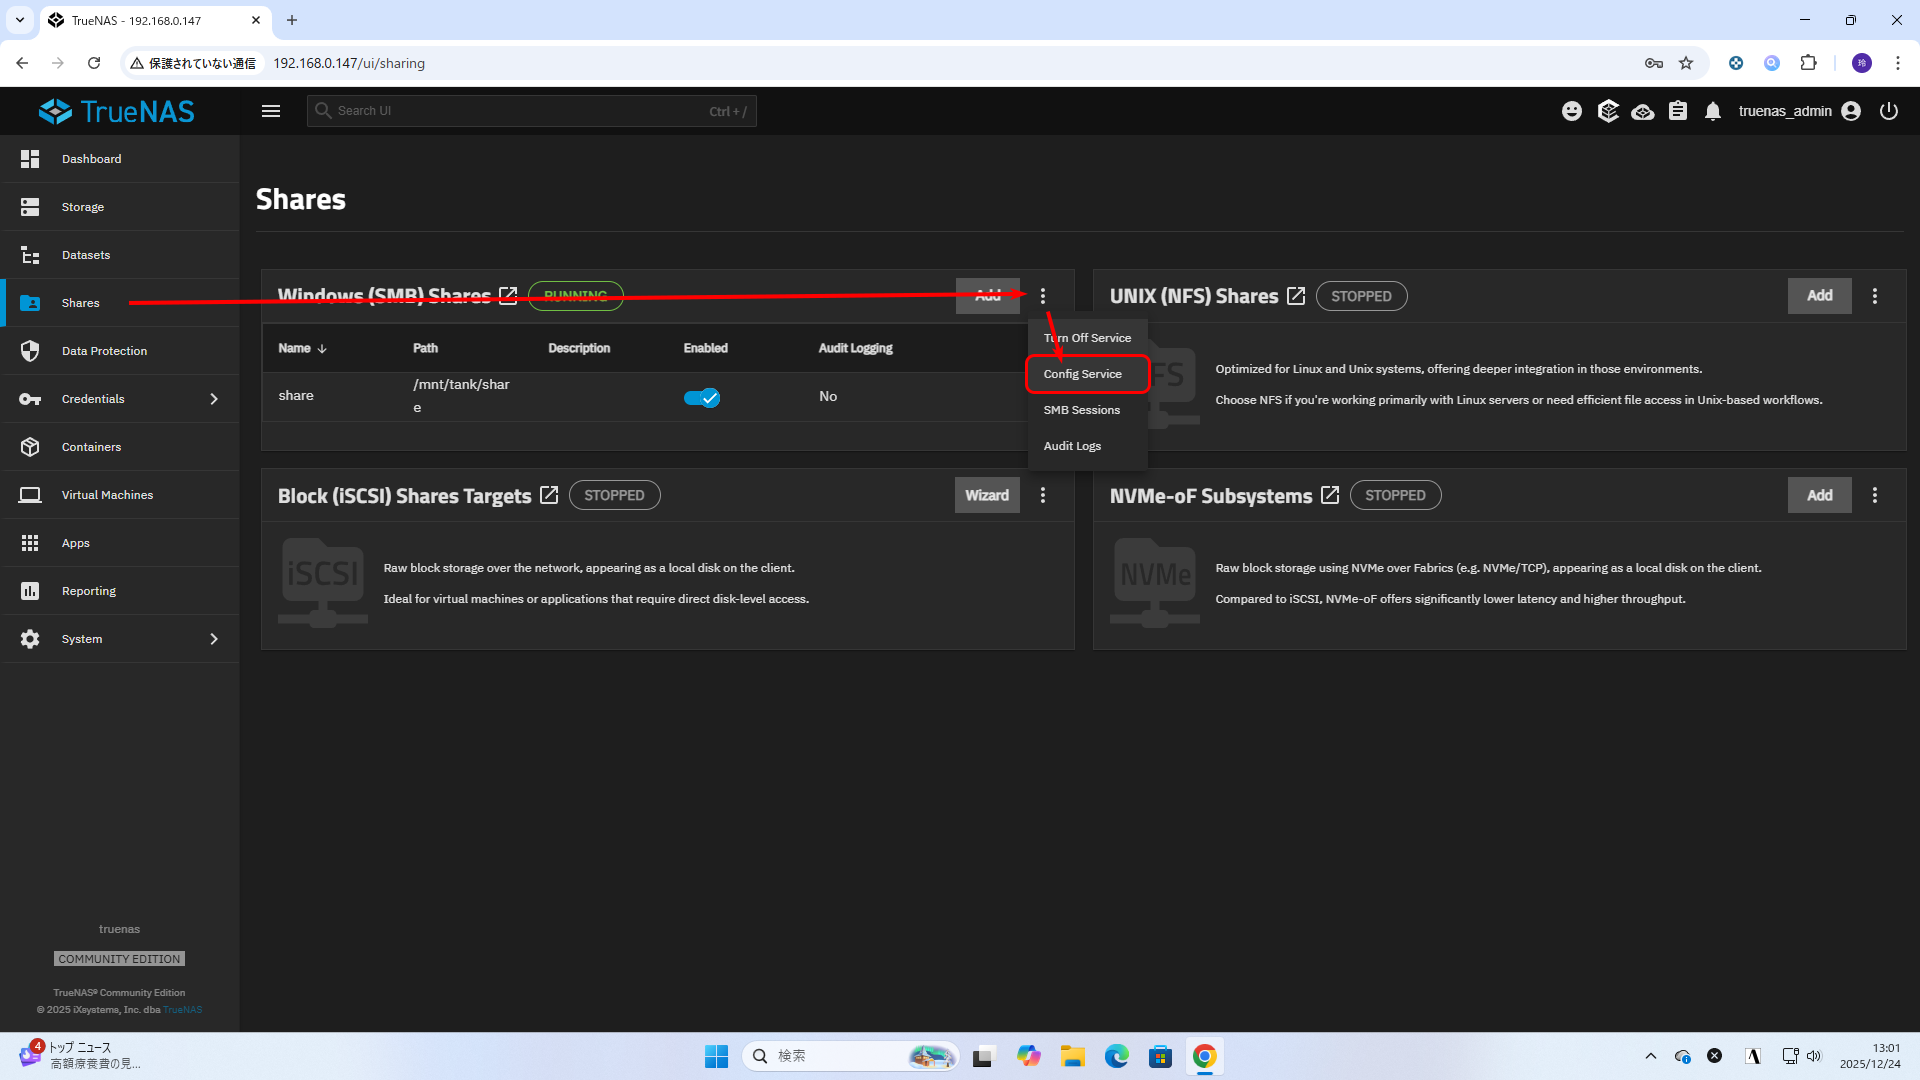Viewport: 1920px width, 1080px height.
Task: Disable the 'share' SMB share toggle
Action: click(x=702, y=397)
